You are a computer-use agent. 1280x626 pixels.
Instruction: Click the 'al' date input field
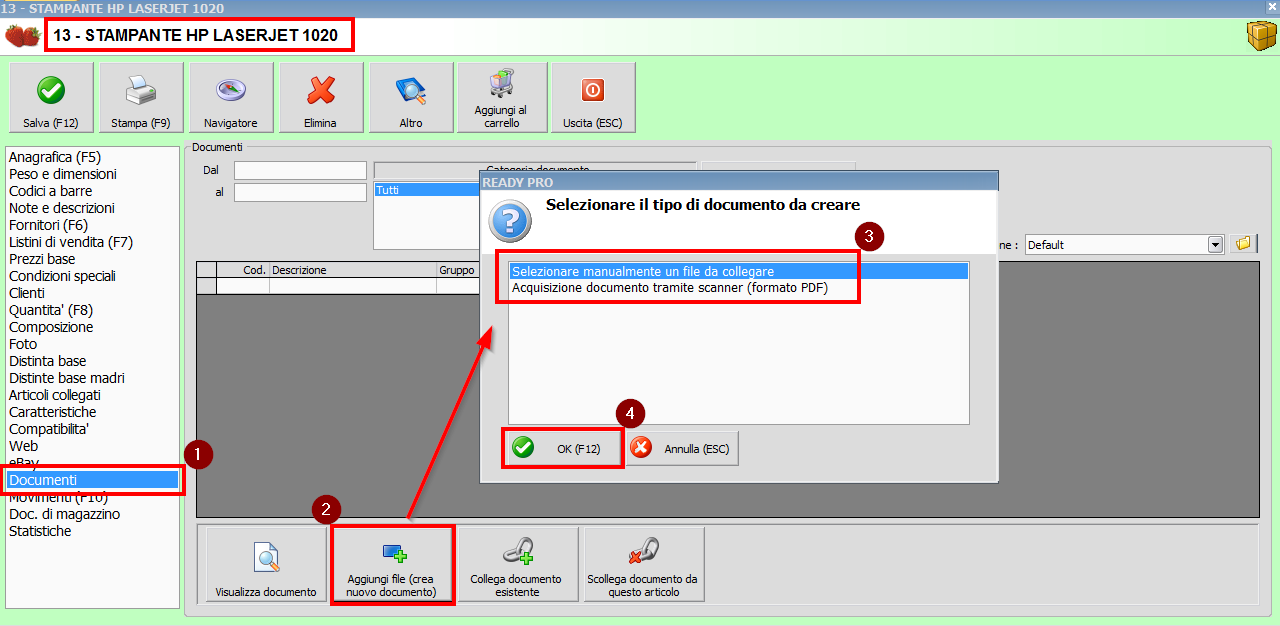[x=300, y=192]
